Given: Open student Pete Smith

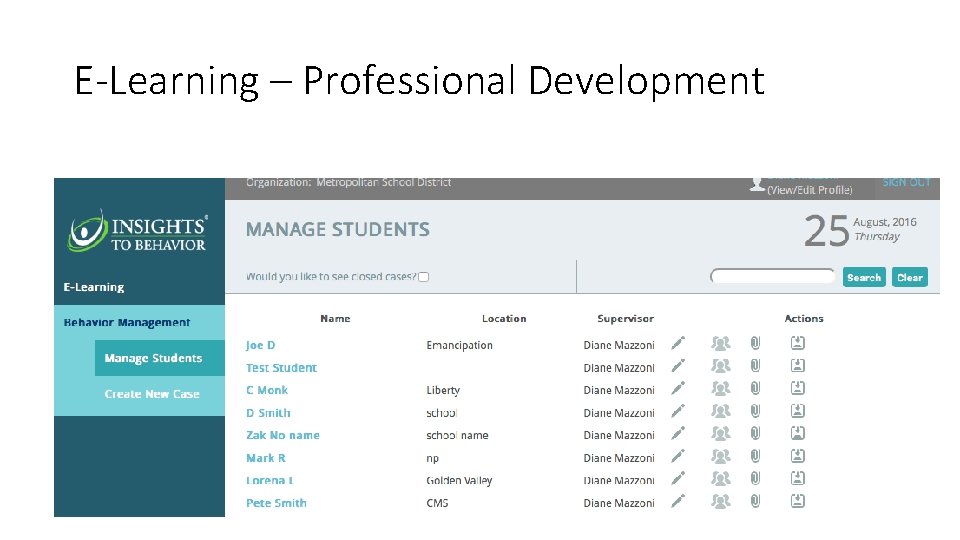Looking at the screenshot, I should pos(276,503).
